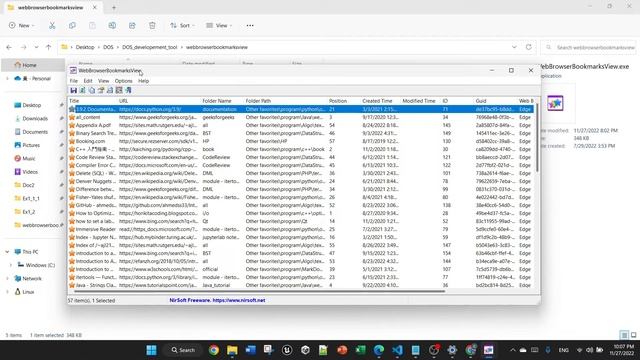Select the Appendix A.pdf bookmark row
The image size is (640, 360).
pyautogui.click(x=300, y=125)
